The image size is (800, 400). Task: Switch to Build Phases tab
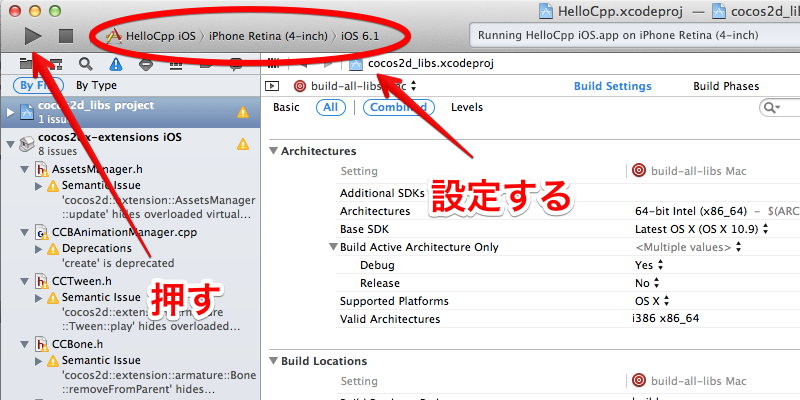click(726, 86)
